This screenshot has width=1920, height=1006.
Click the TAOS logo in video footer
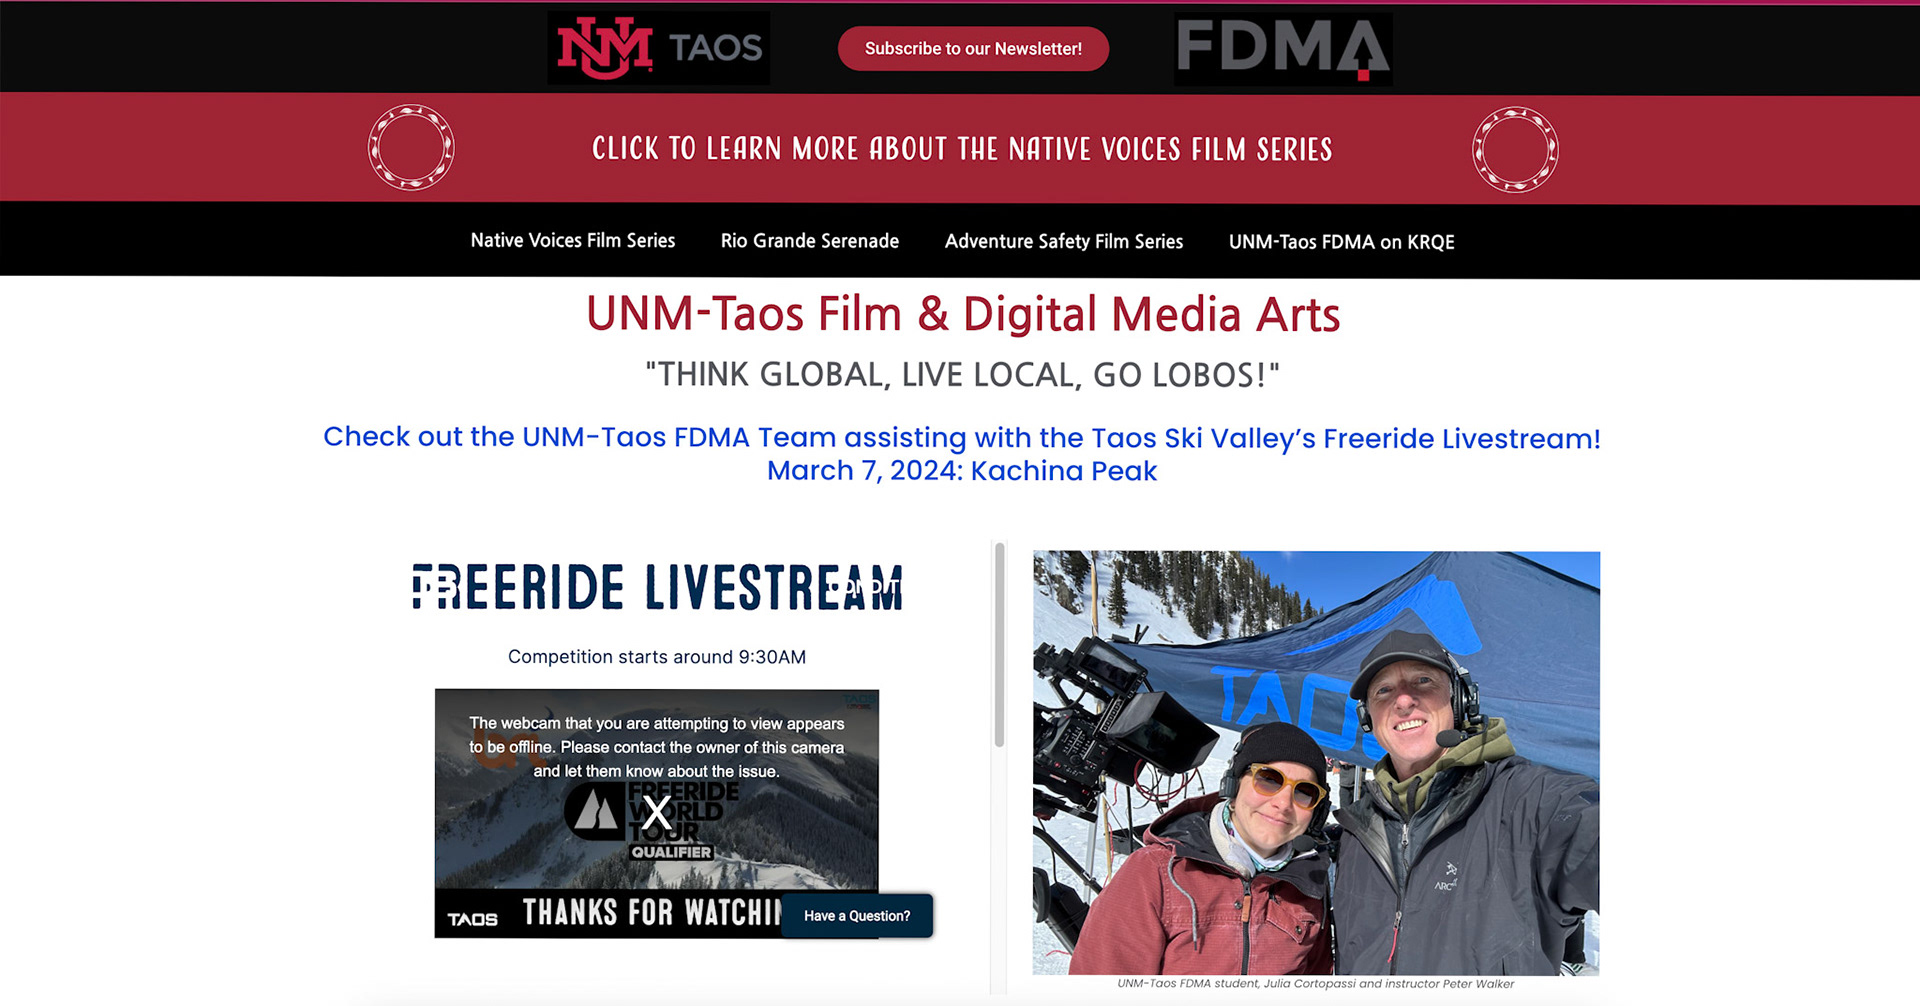click(x=472, y=919)
